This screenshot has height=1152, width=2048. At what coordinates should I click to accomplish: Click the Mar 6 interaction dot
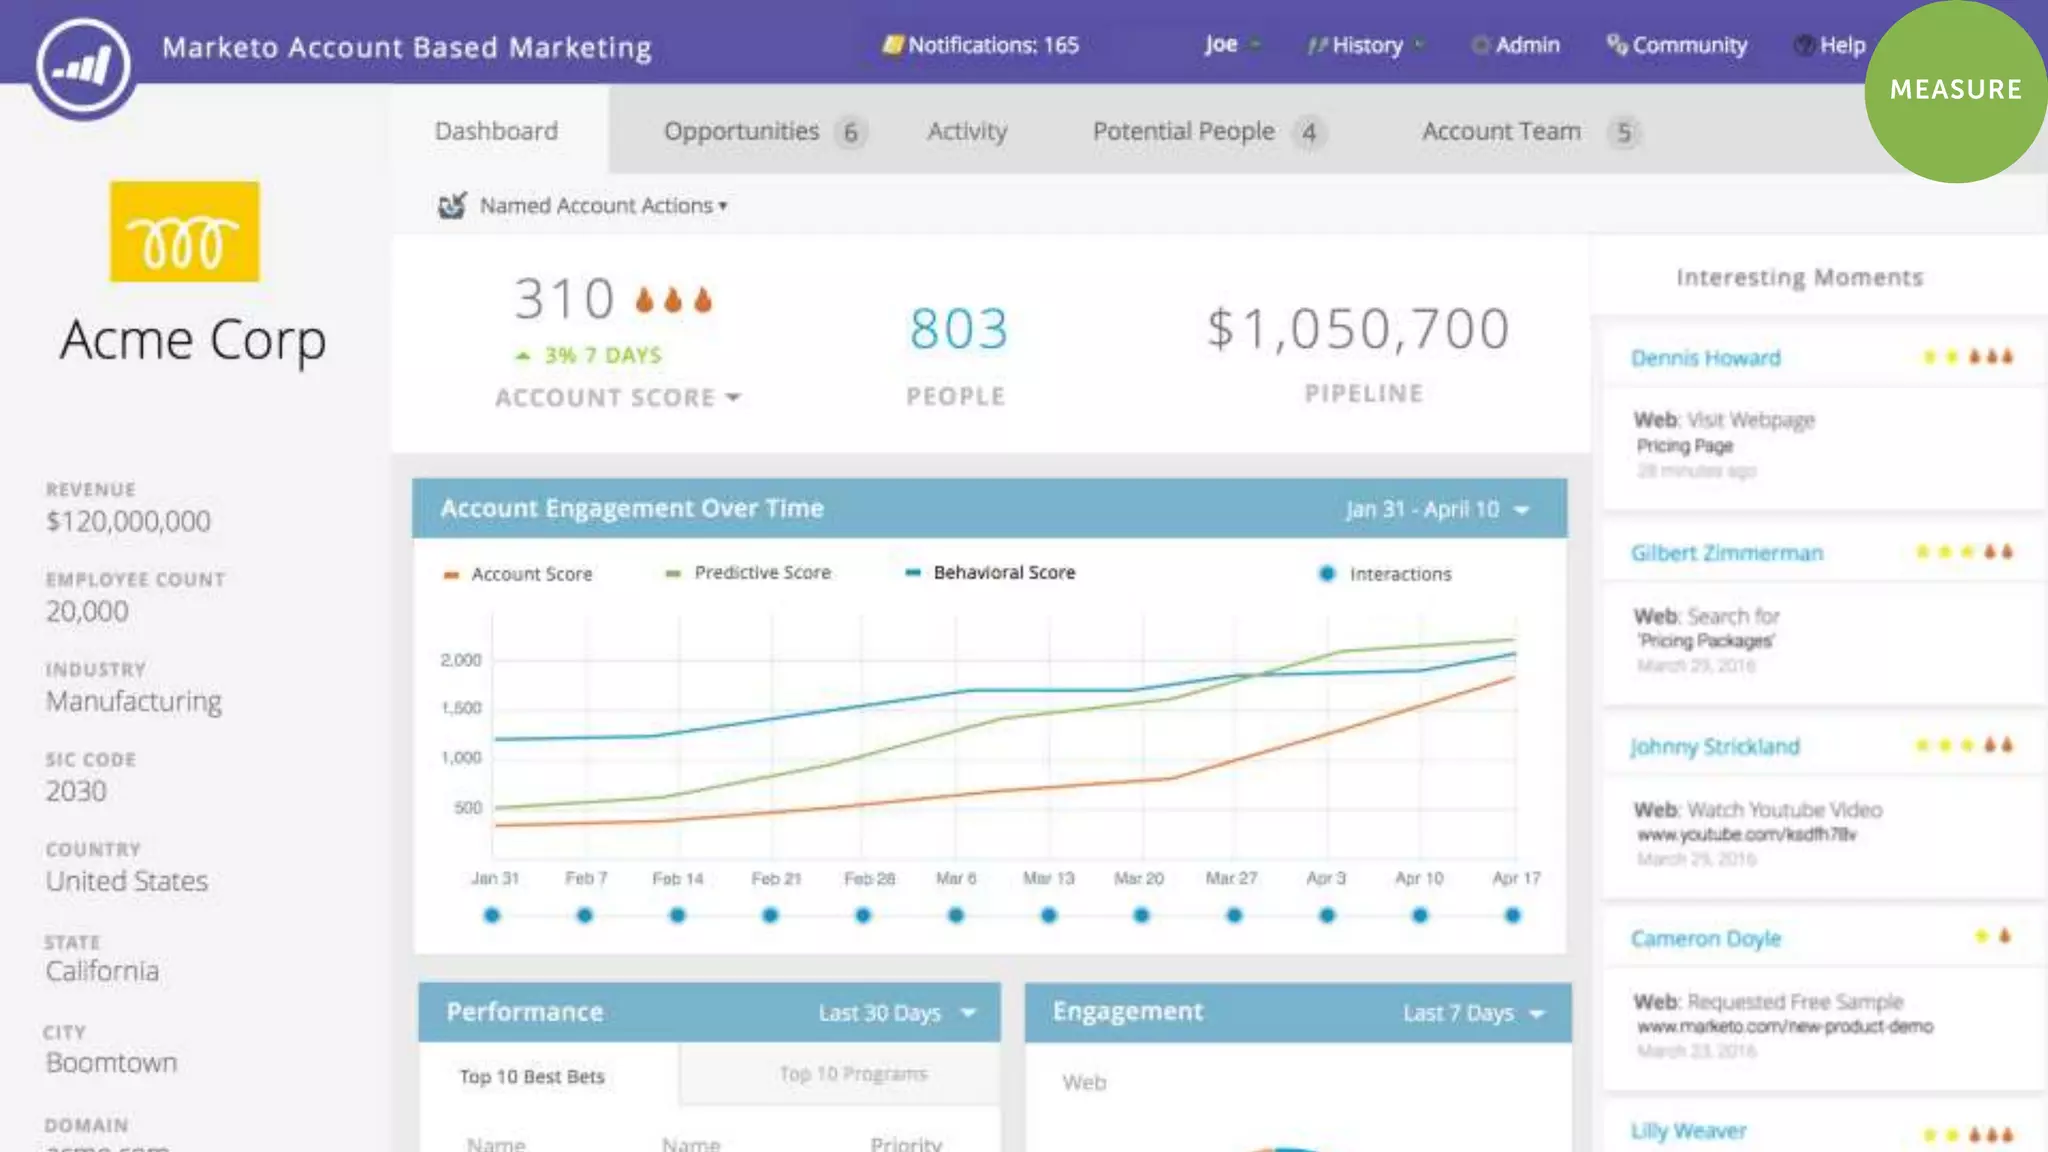coord(956,915)
